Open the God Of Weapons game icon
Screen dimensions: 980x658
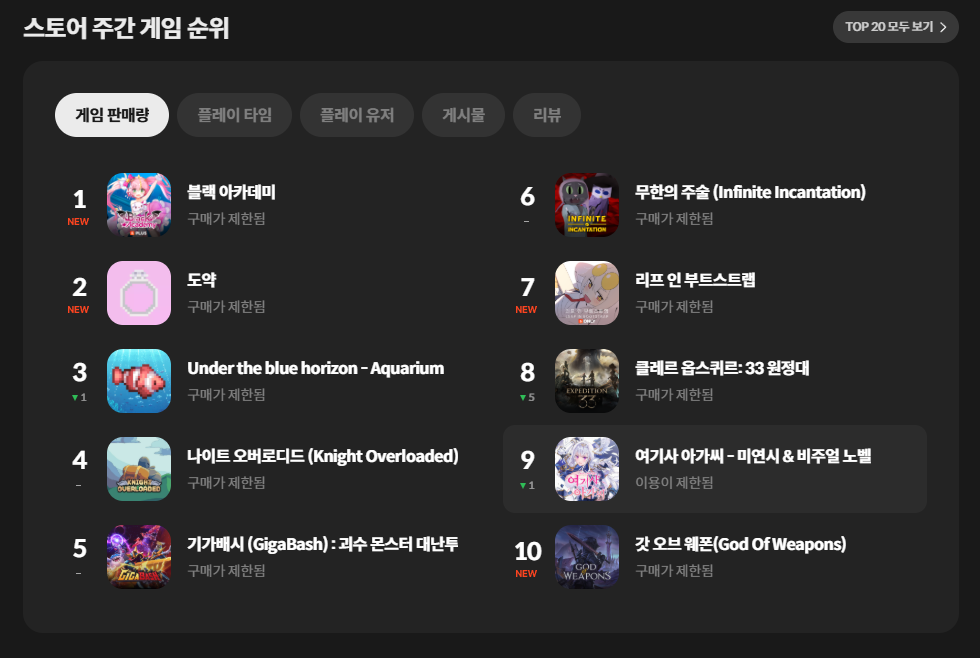(x=587, y=557)
